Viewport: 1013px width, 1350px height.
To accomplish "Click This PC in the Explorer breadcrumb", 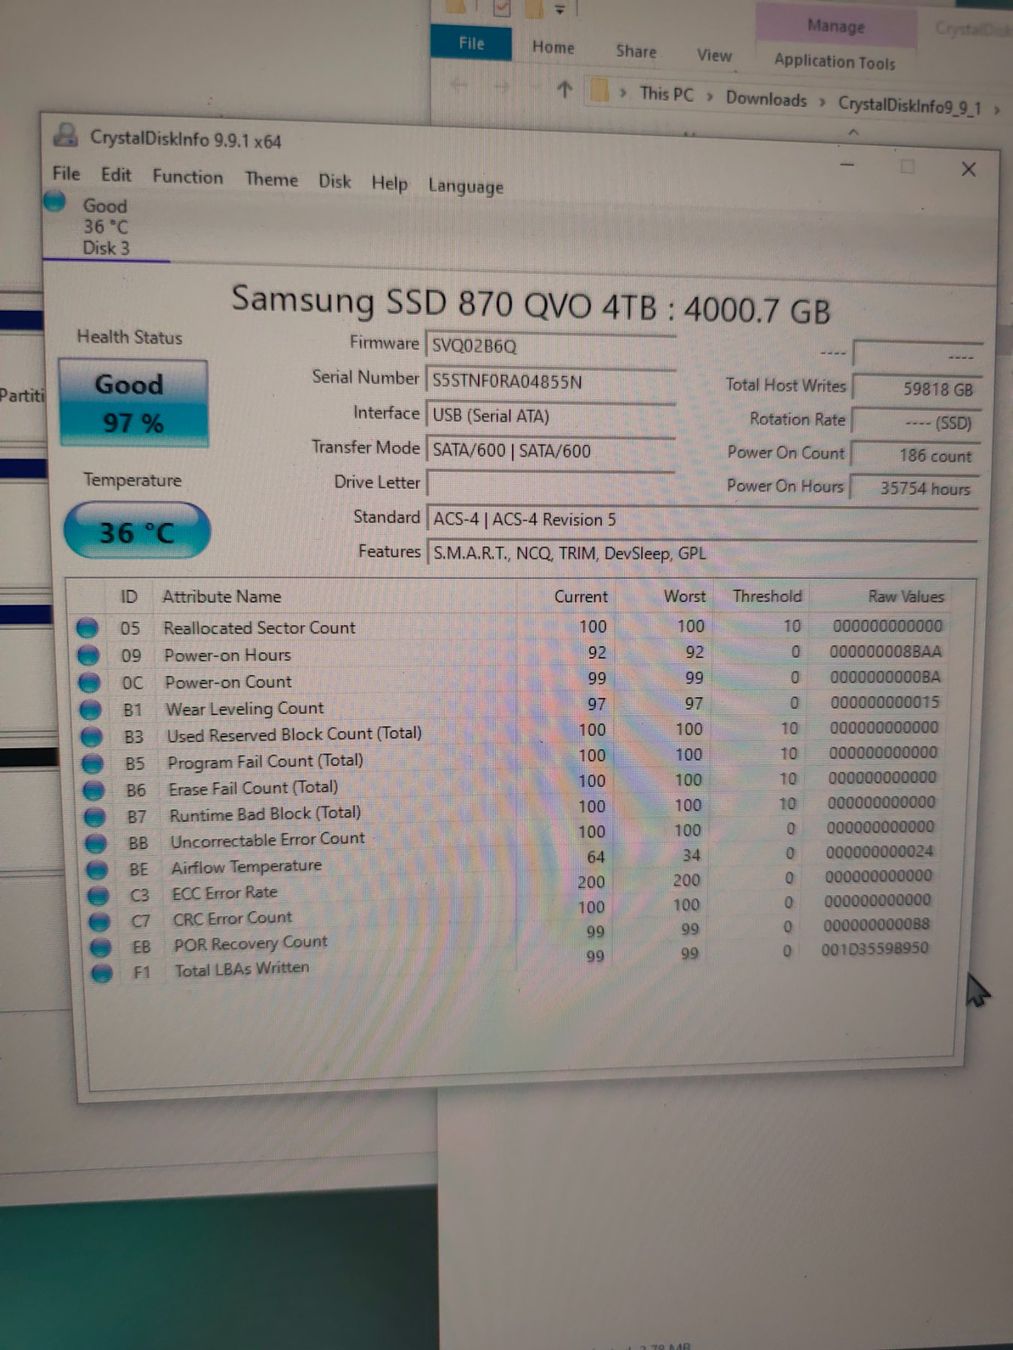I will click(666, 94).
